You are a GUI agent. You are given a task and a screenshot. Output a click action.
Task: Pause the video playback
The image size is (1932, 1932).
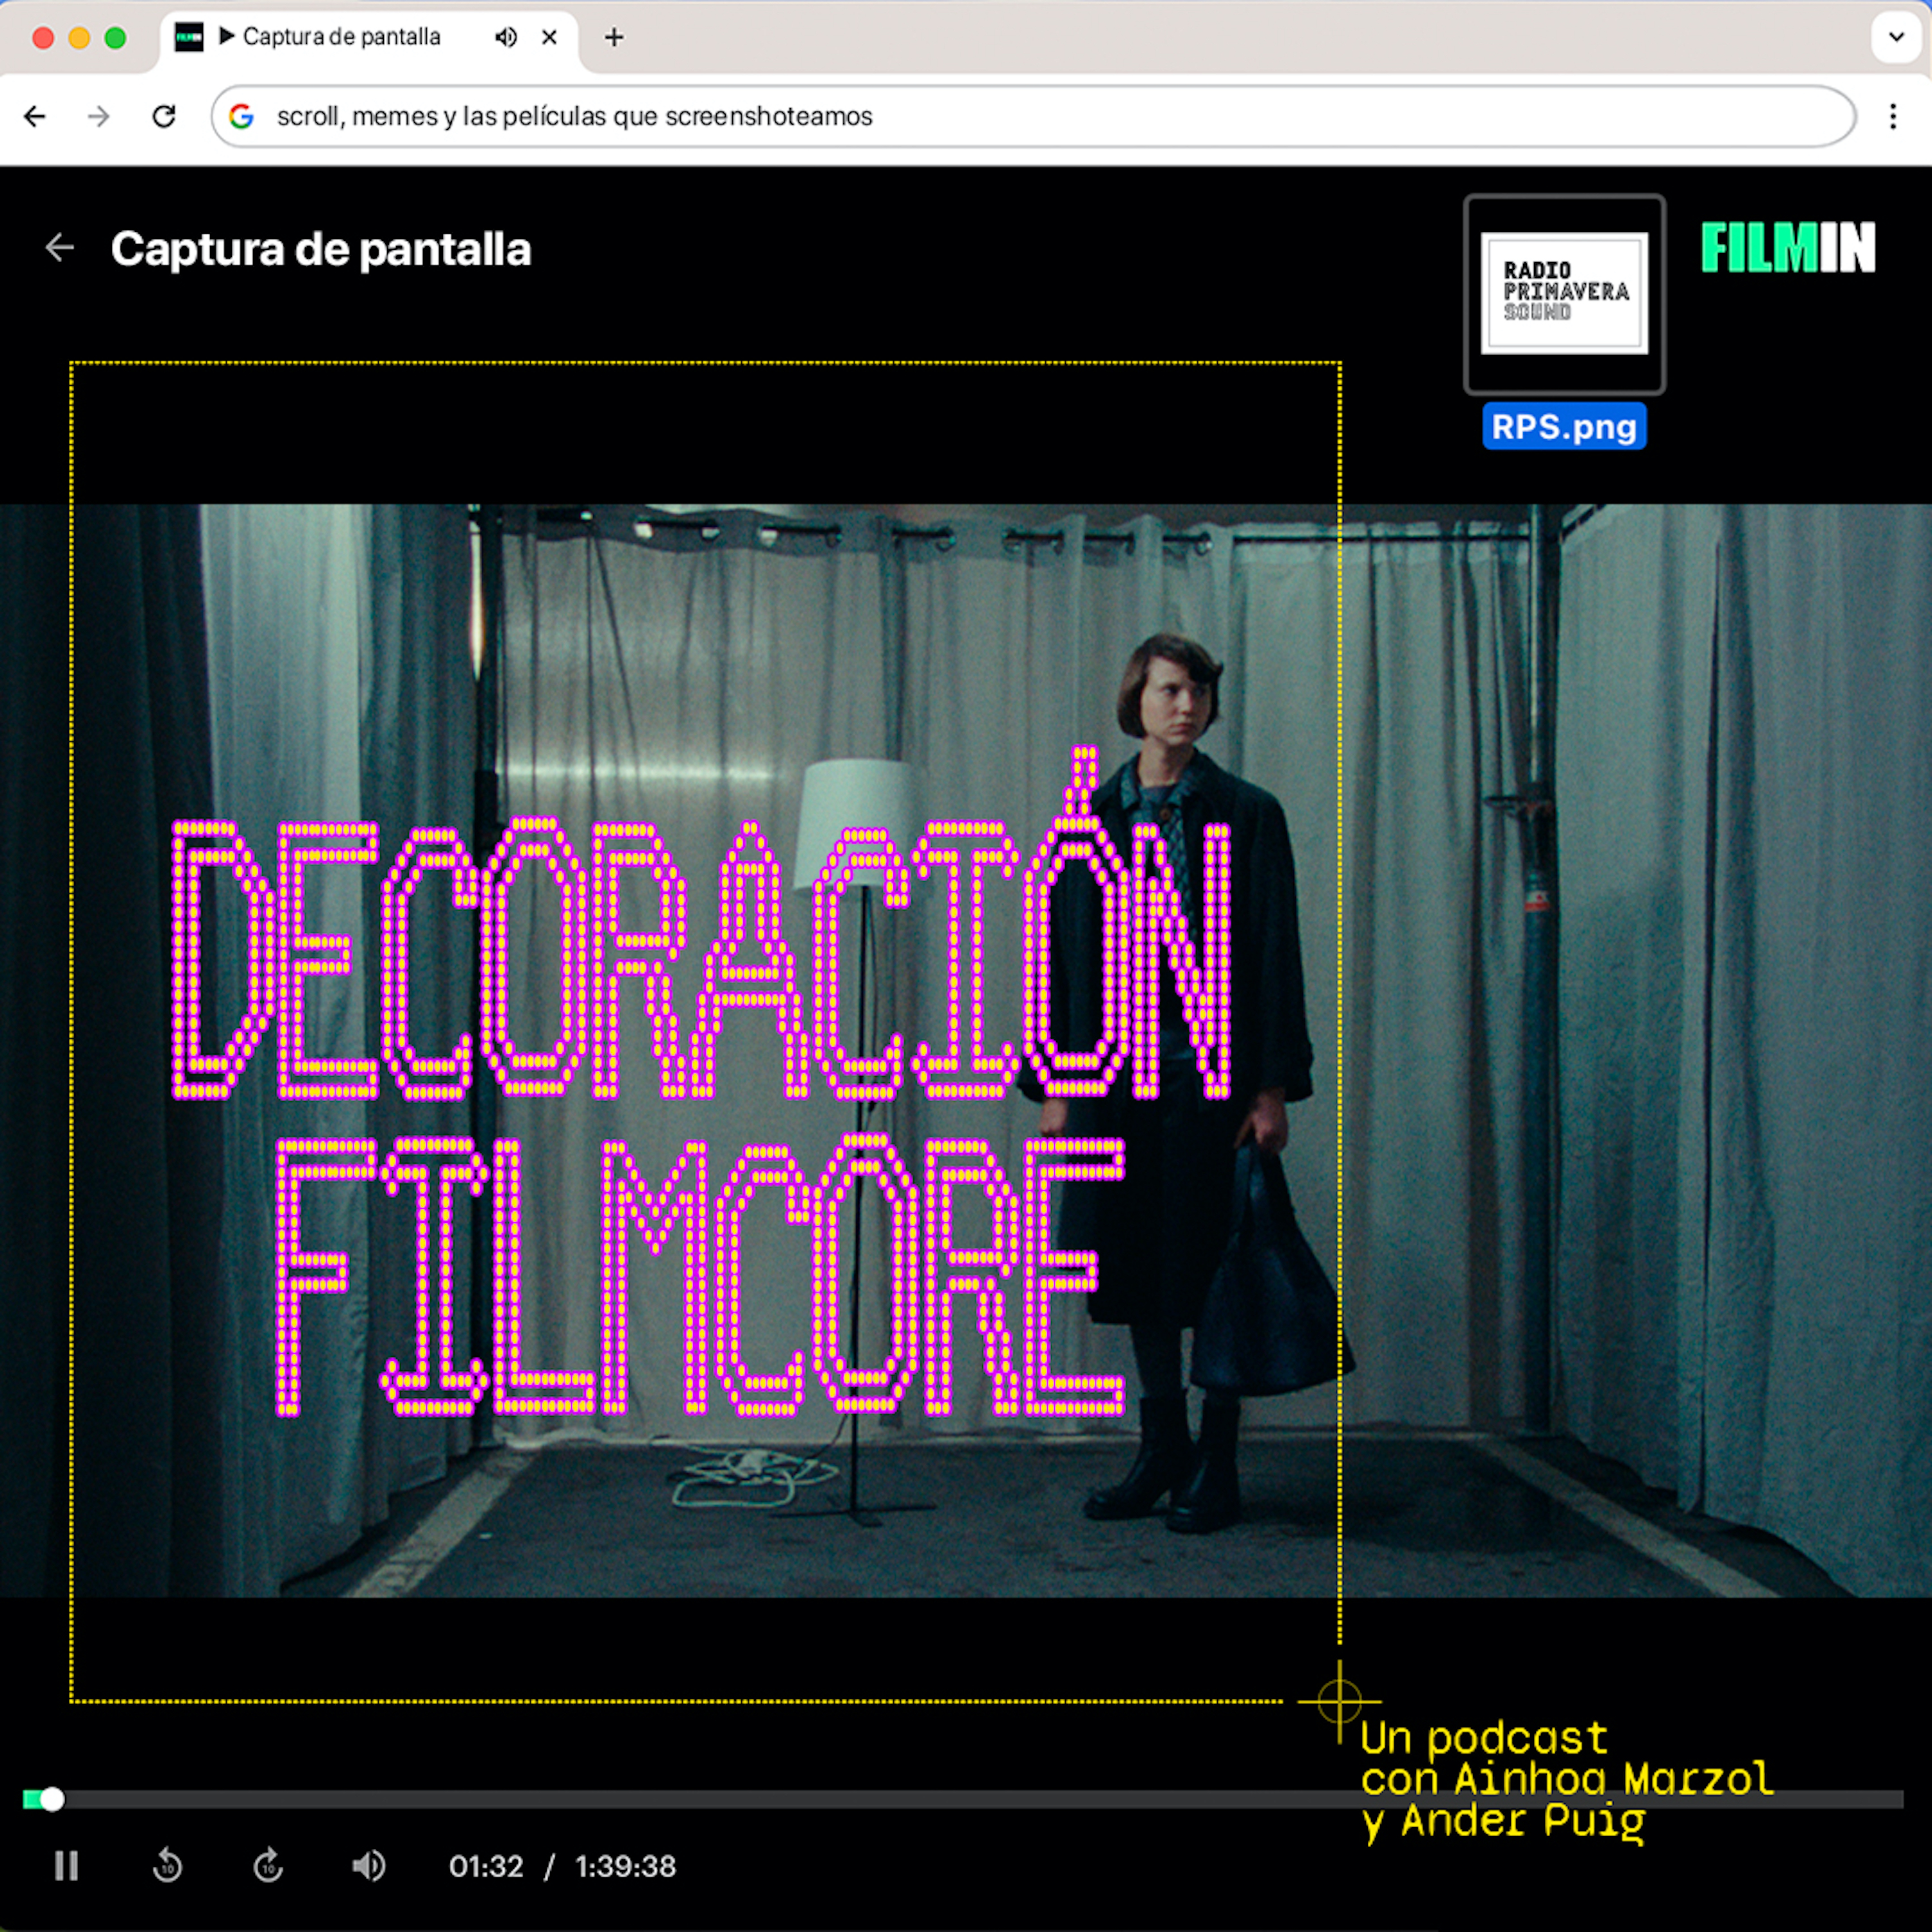point(67,1866)
